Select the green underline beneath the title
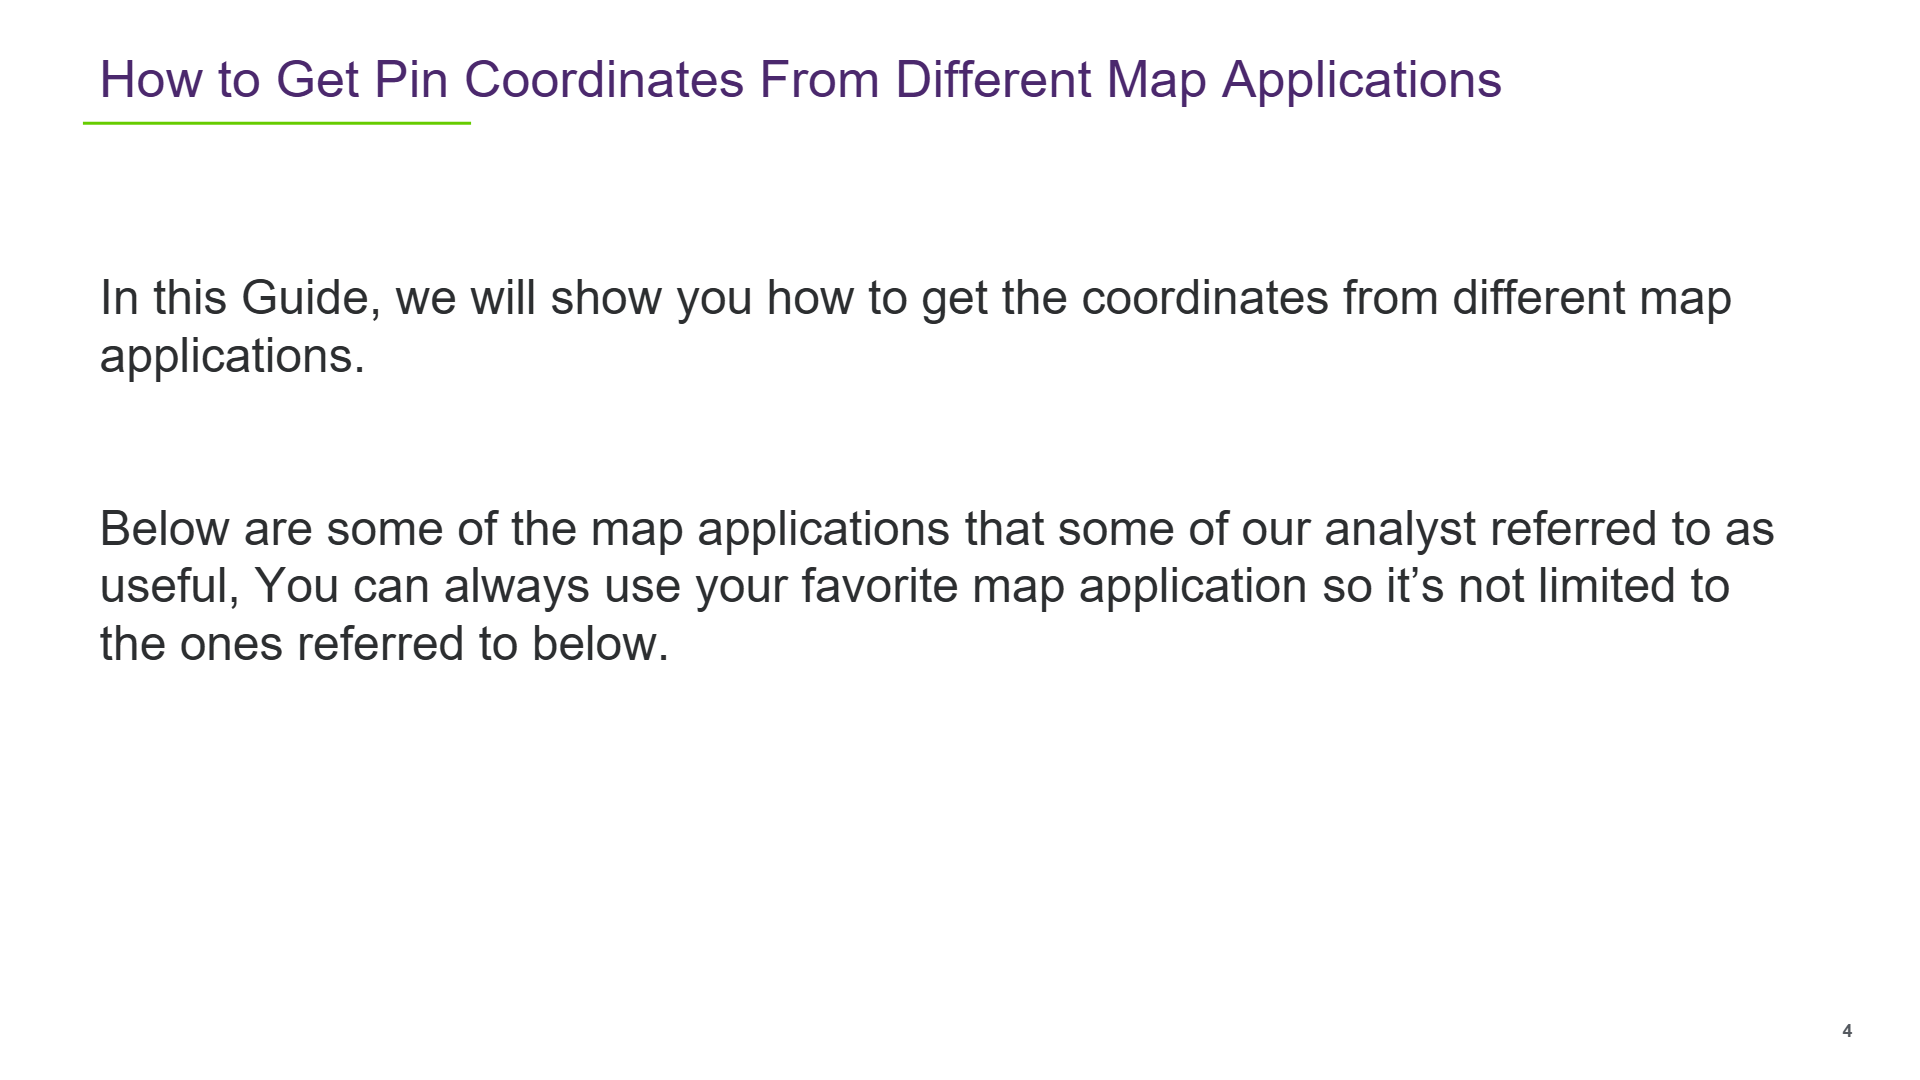Screen dimensions: 1920x1080 277,123
